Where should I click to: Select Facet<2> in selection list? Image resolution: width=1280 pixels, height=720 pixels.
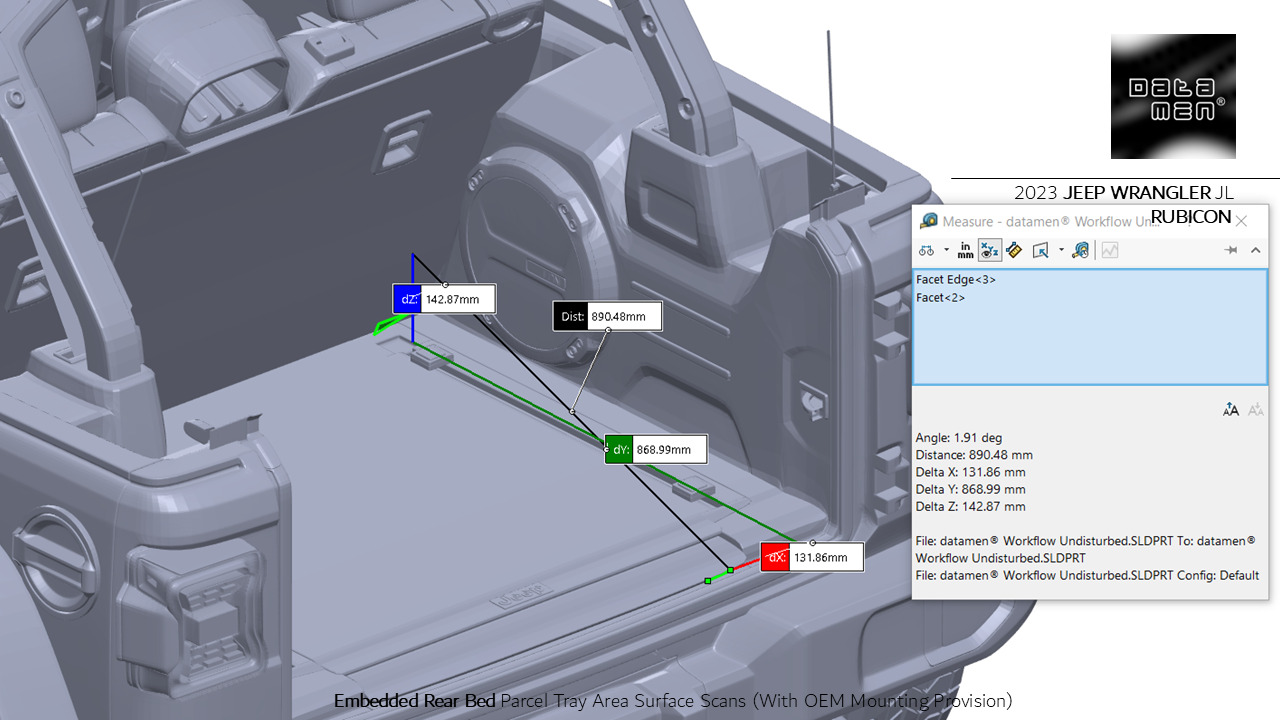[x=941, y=297]
